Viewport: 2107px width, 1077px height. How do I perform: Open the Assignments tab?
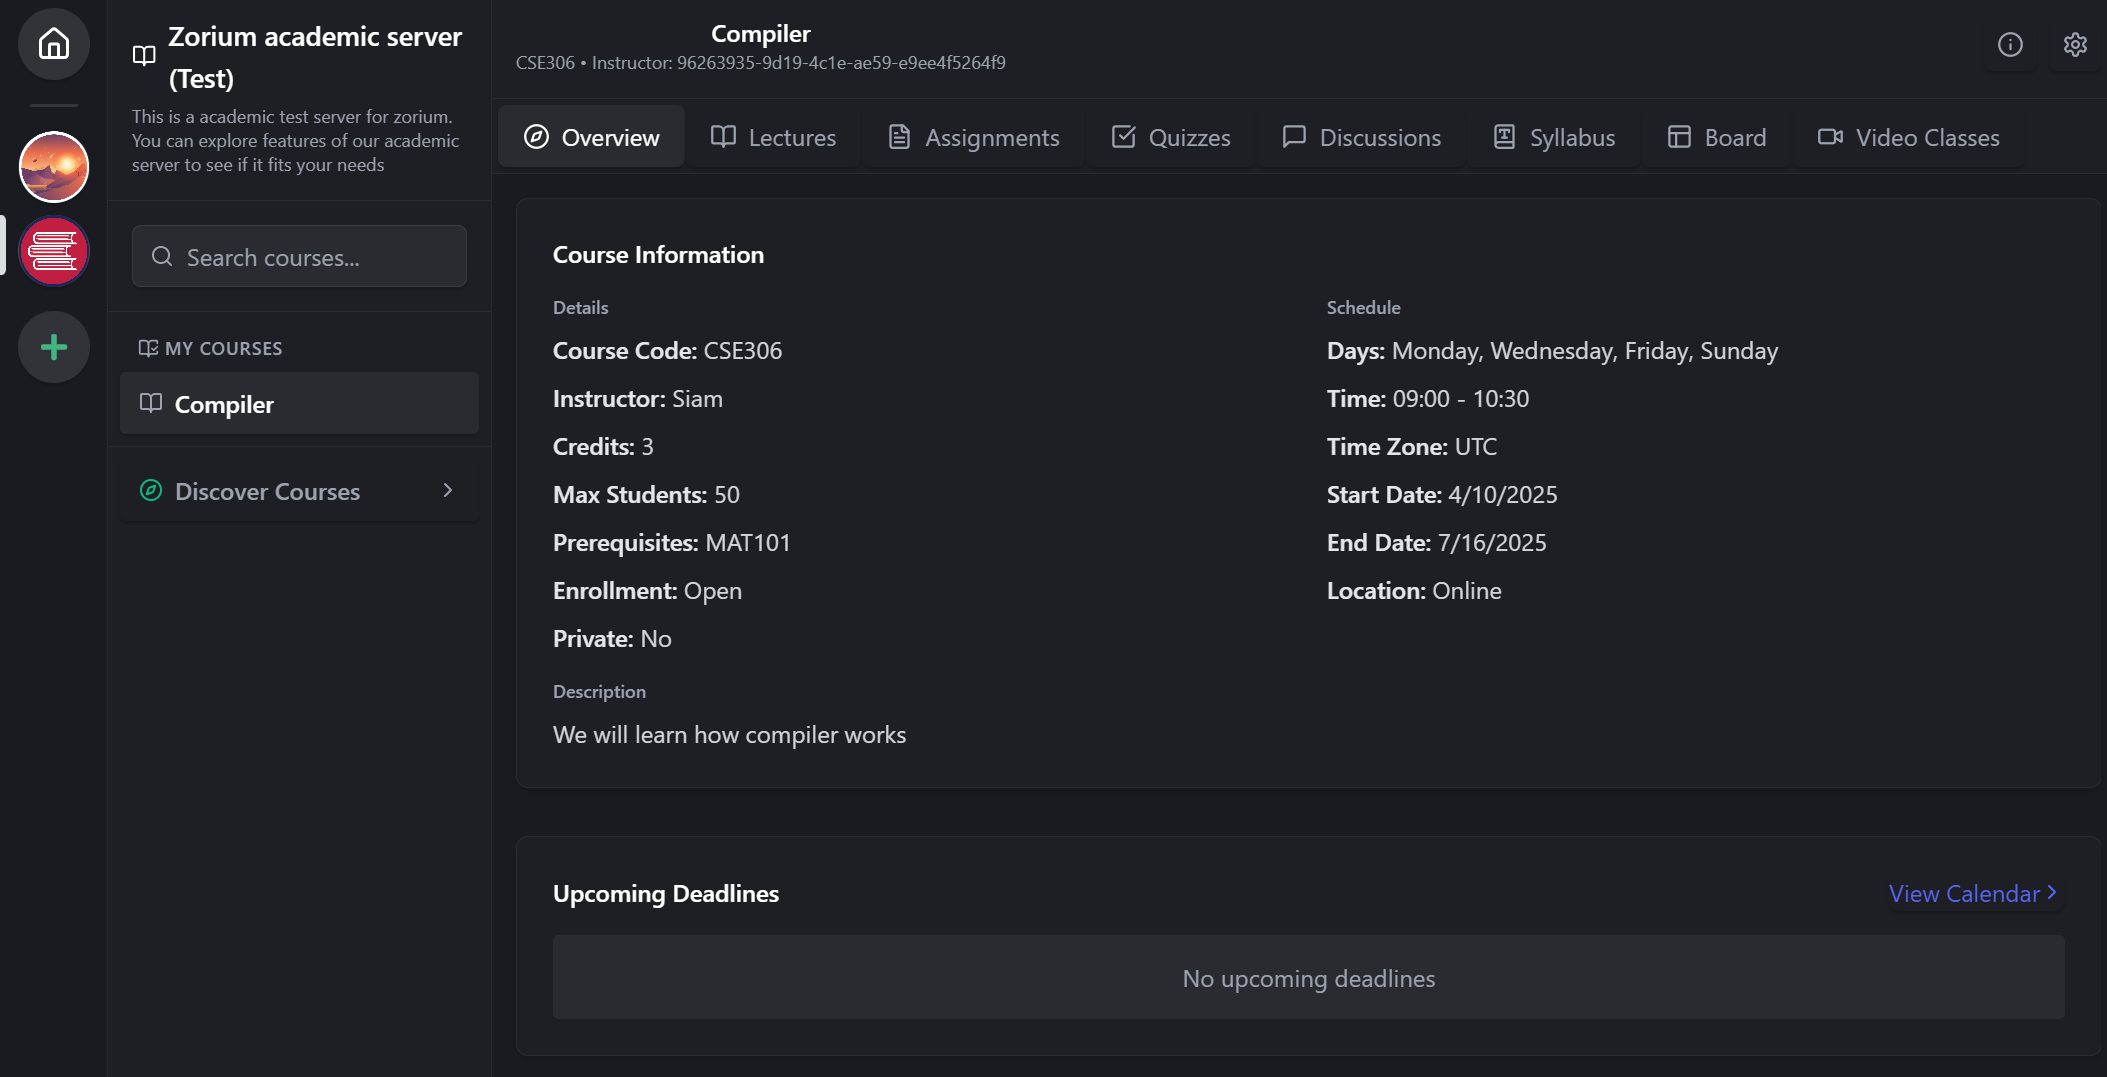click(x=974, y=137)
